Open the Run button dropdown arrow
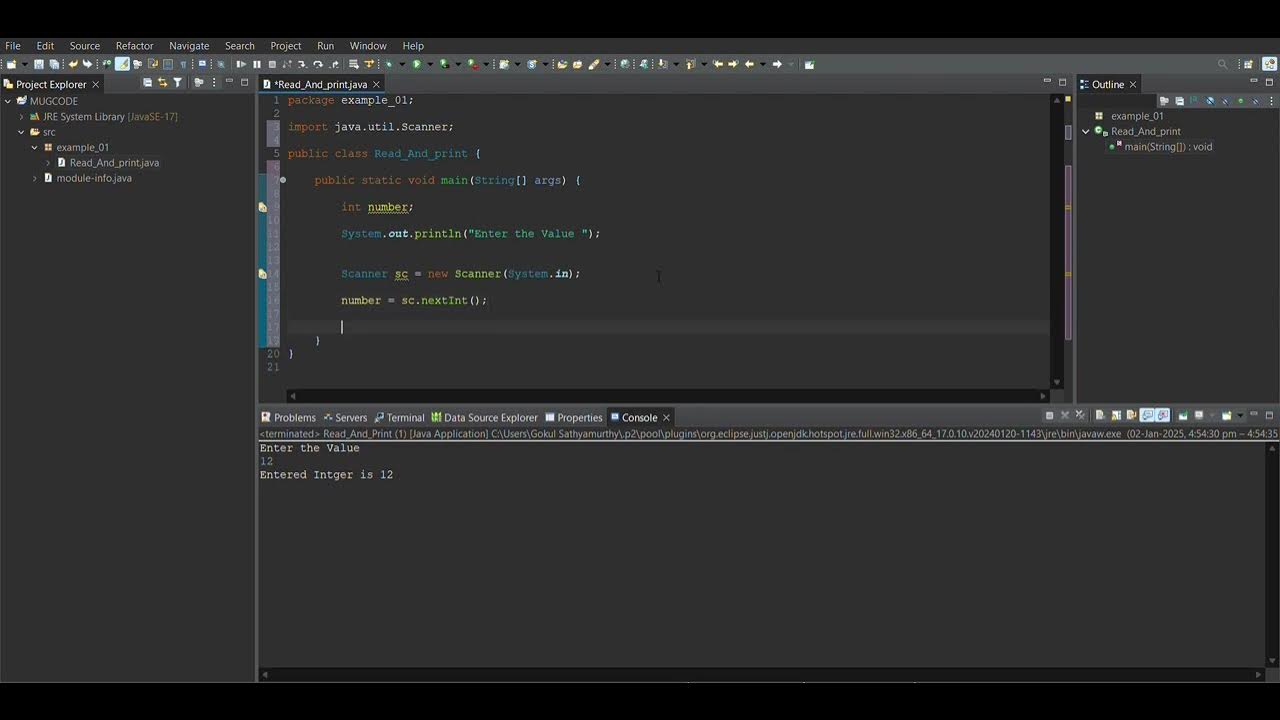This screenshot has height=720, width=1280. 428,64
